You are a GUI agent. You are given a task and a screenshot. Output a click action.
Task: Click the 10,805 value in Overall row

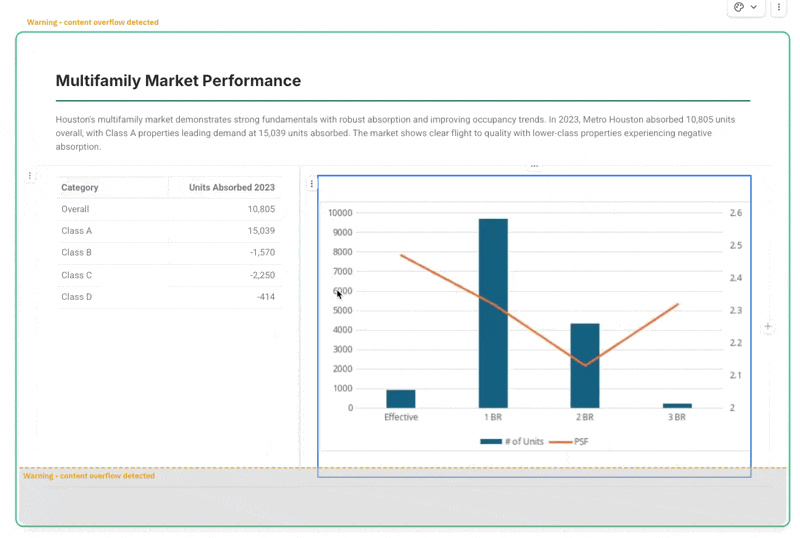pos(260,209)
